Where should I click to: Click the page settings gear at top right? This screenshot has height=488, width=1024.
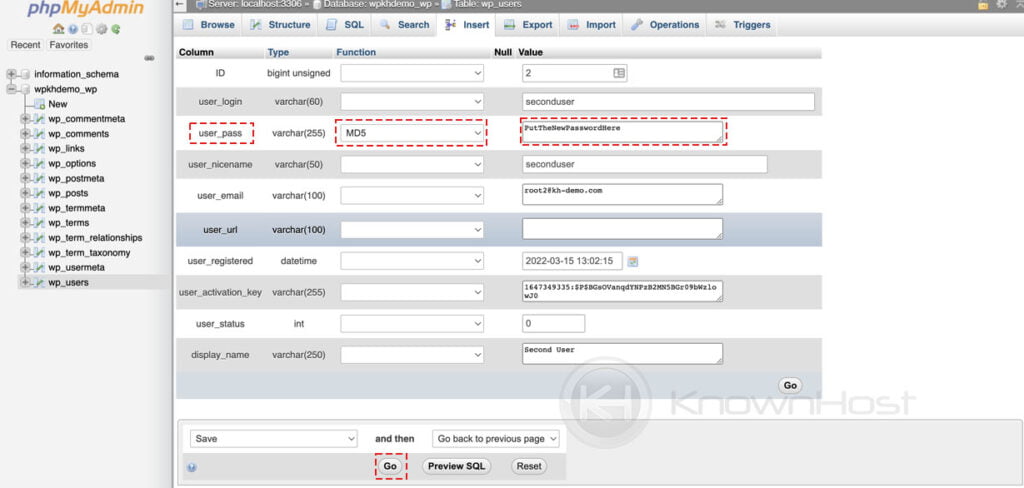[1001, 5]
